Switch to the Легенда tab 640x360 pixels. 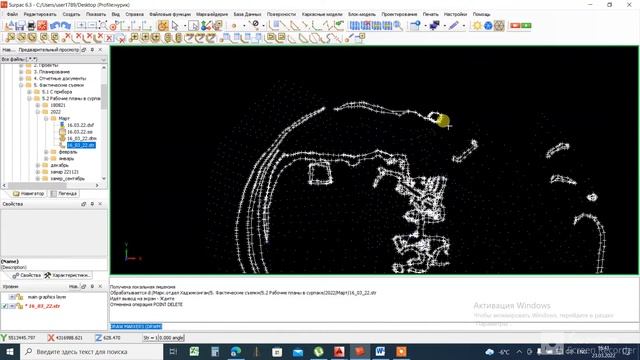[64, 193]
